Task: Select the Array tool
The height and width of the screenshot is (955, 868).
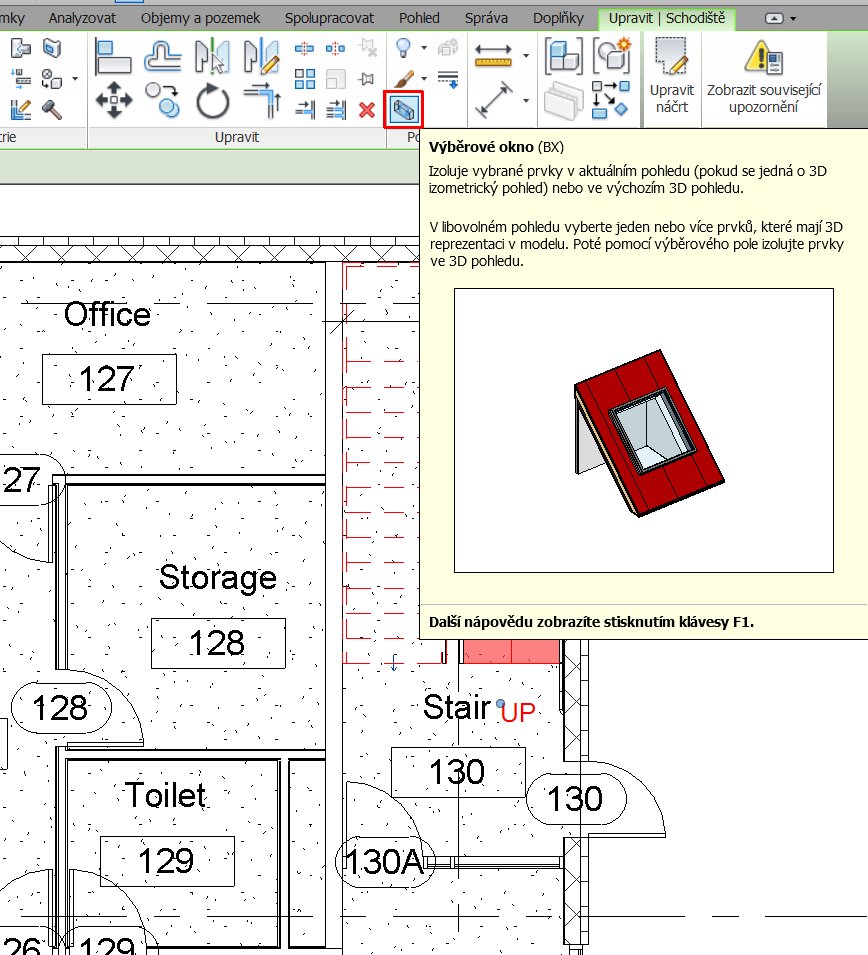Action: 304,79
